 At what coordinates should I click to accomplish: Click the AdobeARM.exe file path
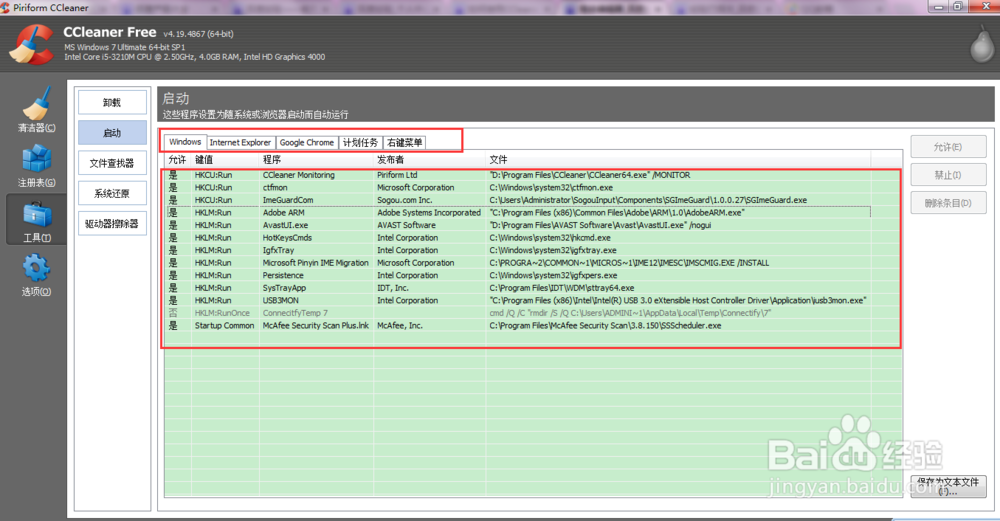[617, 212]
